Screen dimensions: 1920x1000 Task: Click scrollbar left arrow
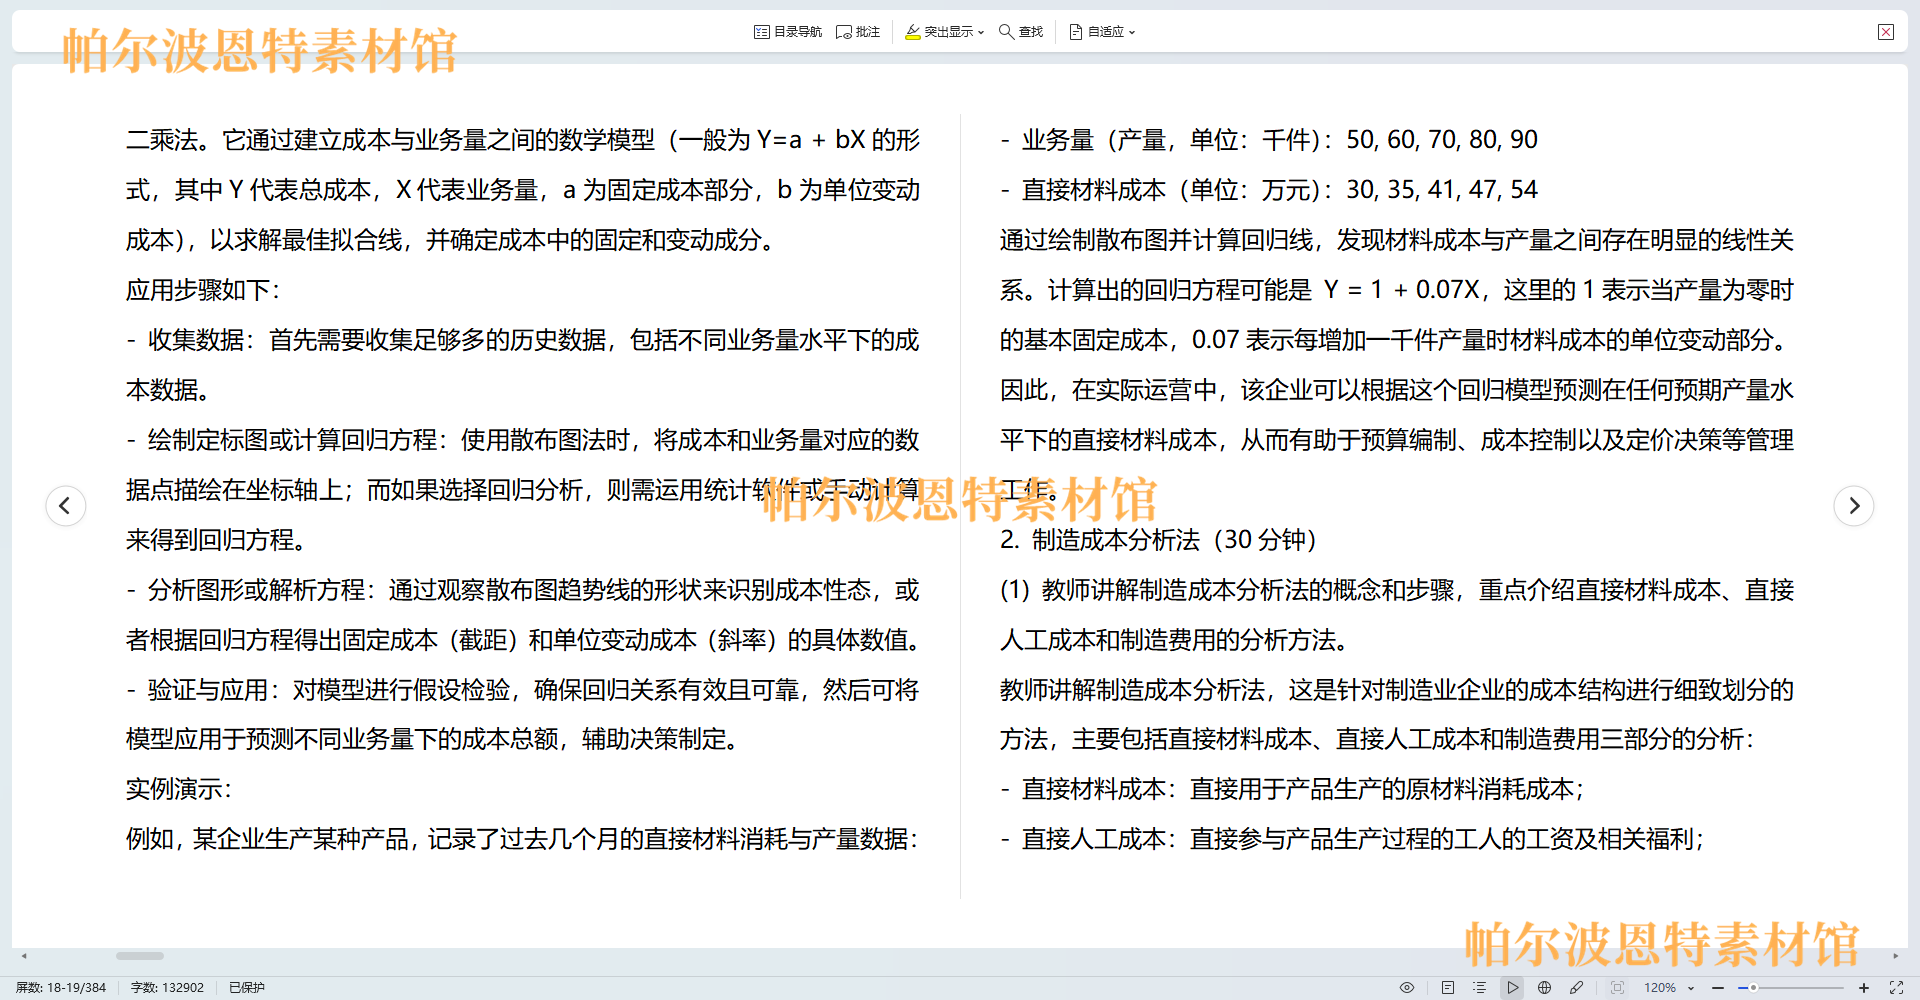tap(24, 956)
